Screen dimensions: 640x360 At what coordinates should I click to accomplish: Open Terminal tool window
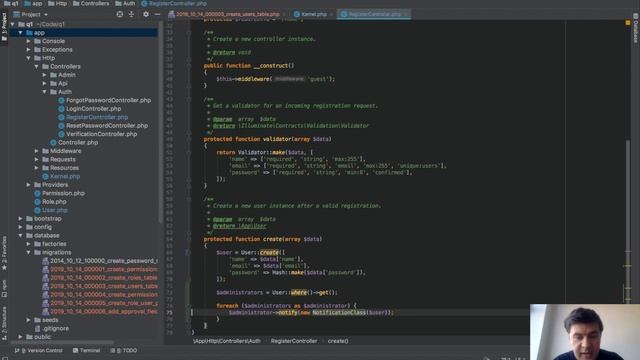pos(86,350)
